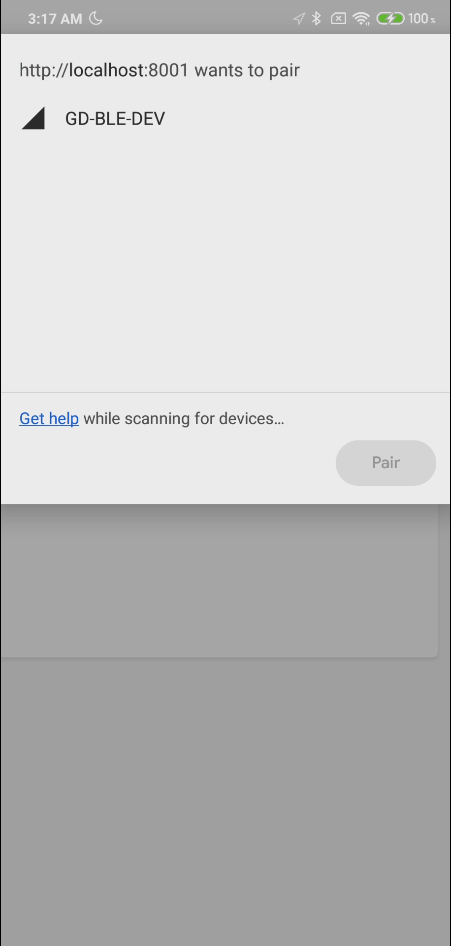
Task: Click the Pair button
Action: pyautogui.click(x=386, y=463)
